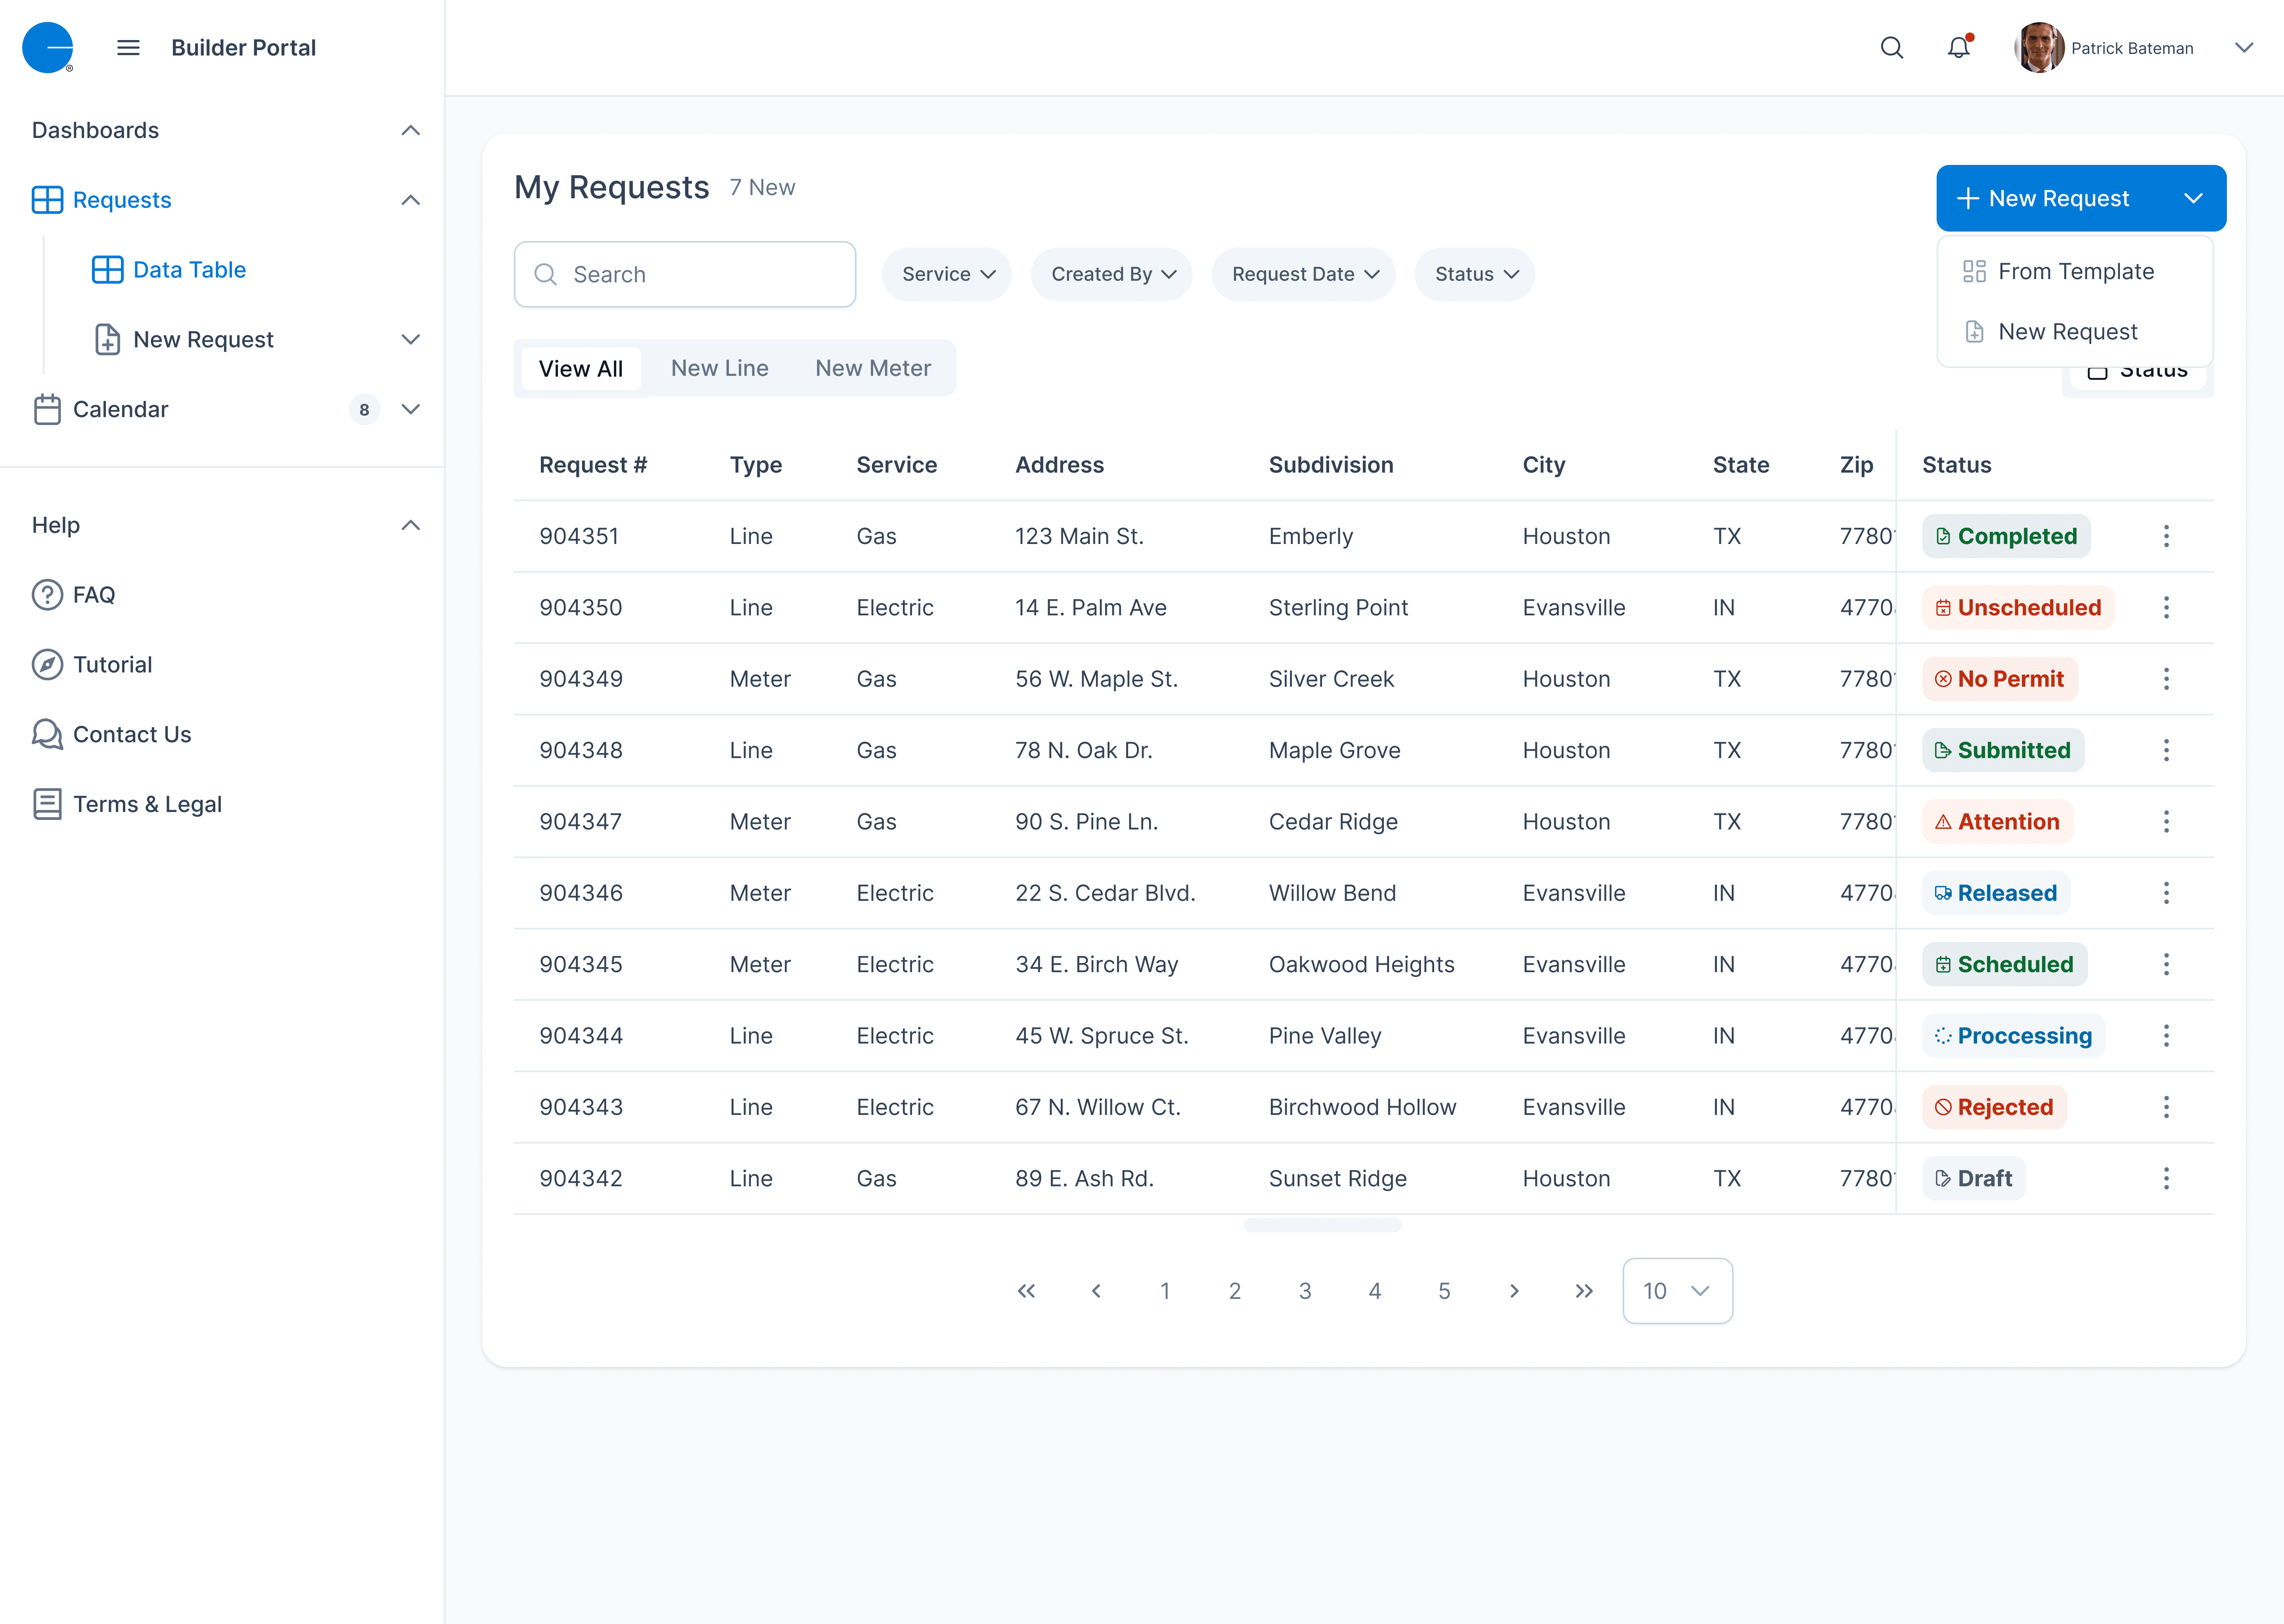
Task: Open the Status filter dropdown
Action: (x=1474, y=274)
